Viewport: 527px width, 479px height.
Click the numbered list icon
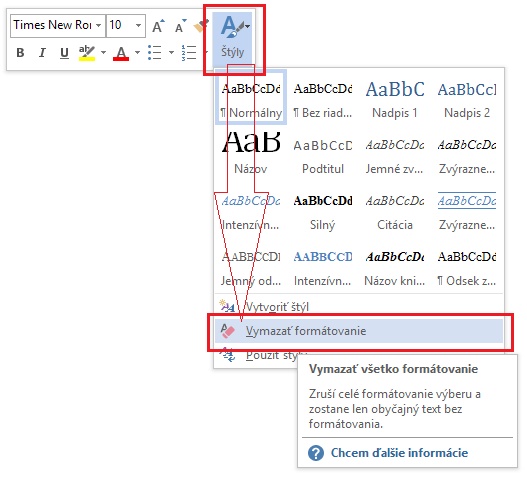(189, 53)
